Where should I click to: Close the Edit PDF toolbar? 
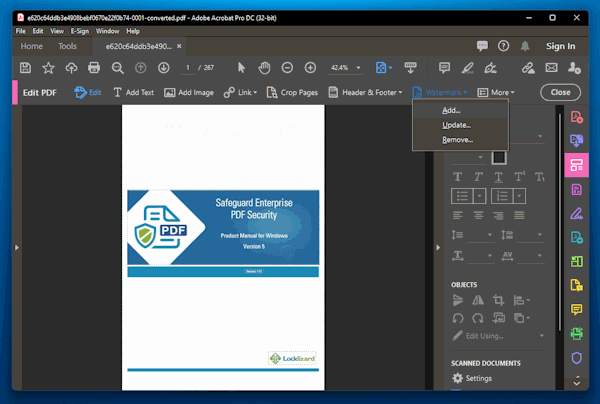[x=560, y=92]
